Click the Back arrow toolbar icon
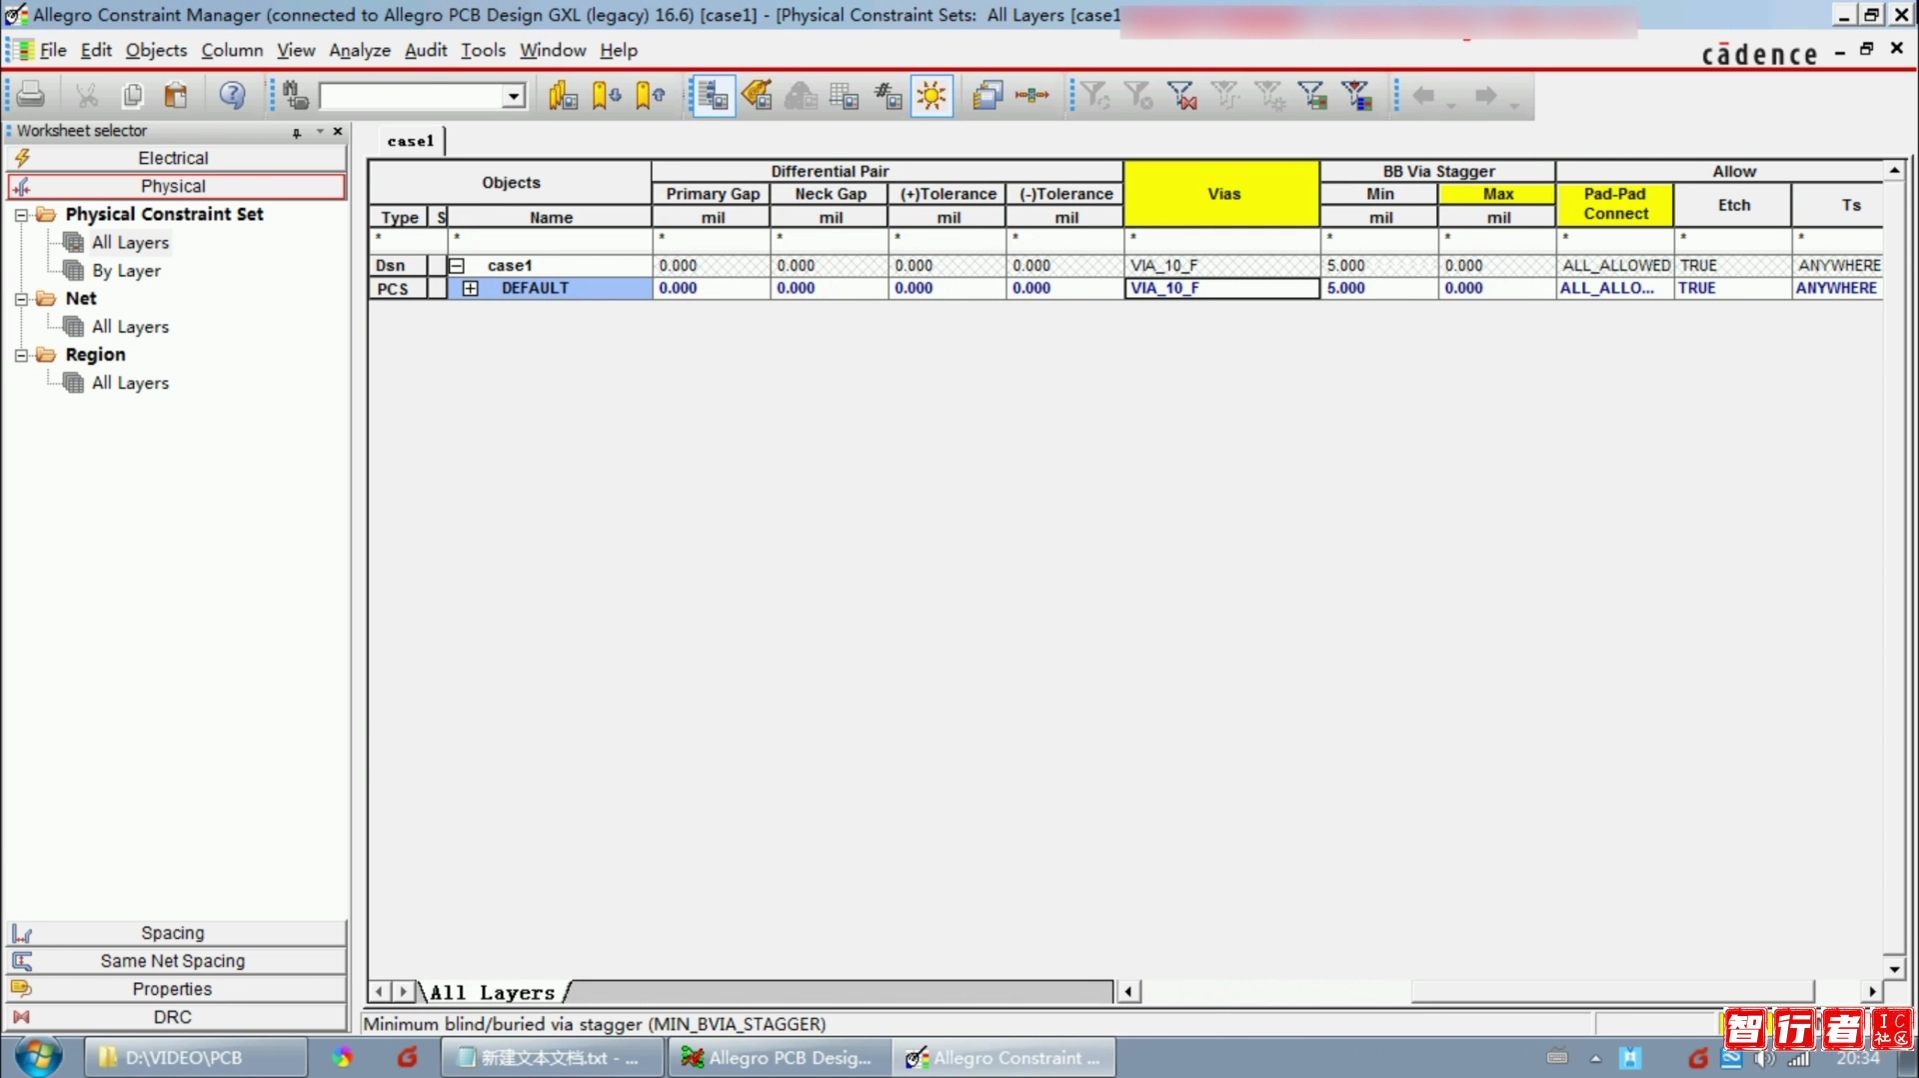1919x1078 pixels. pyautogui.click(x=1424, y=96)
